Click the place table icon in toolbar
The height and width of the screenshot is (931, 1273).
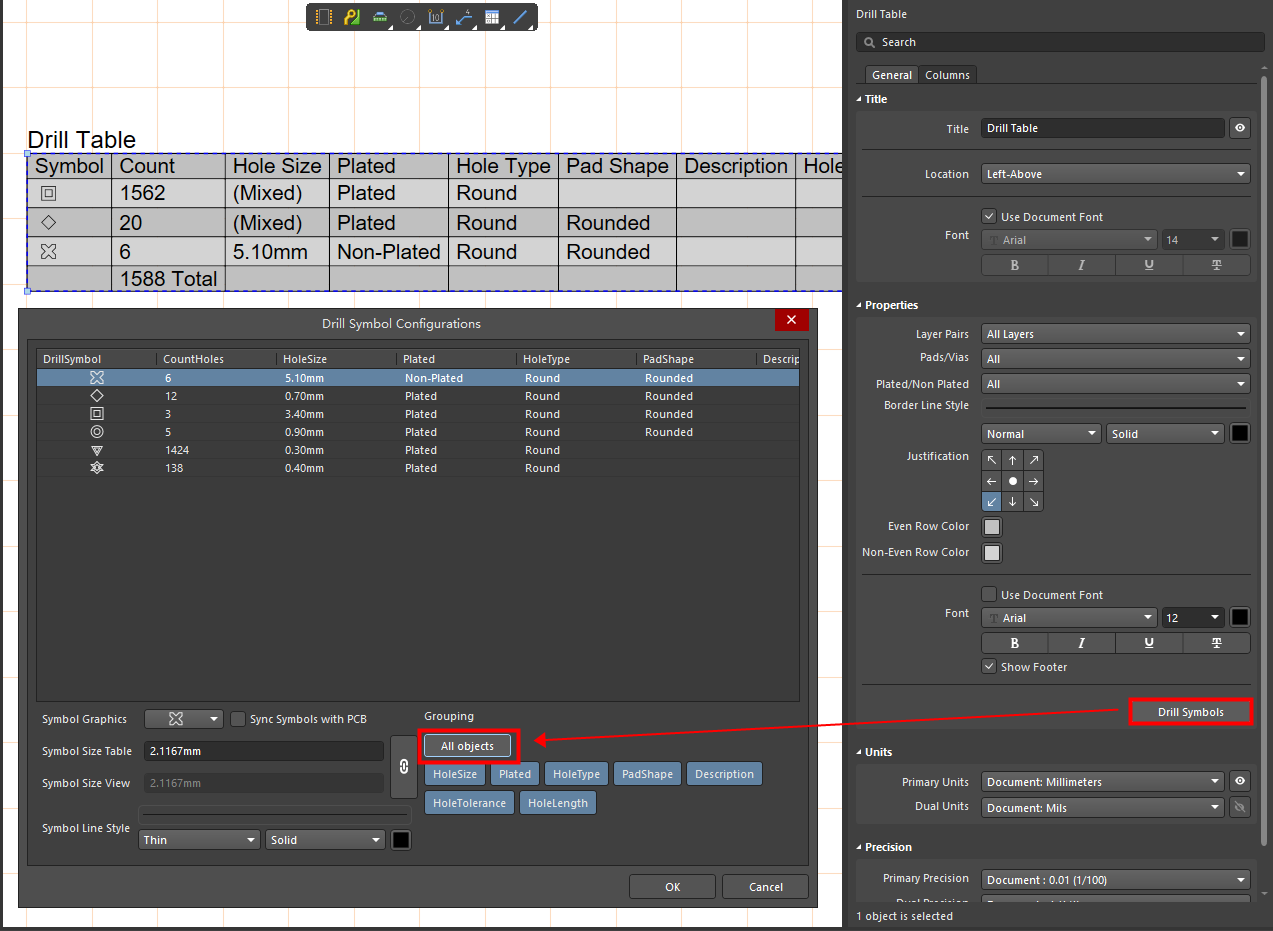(491, 17)
